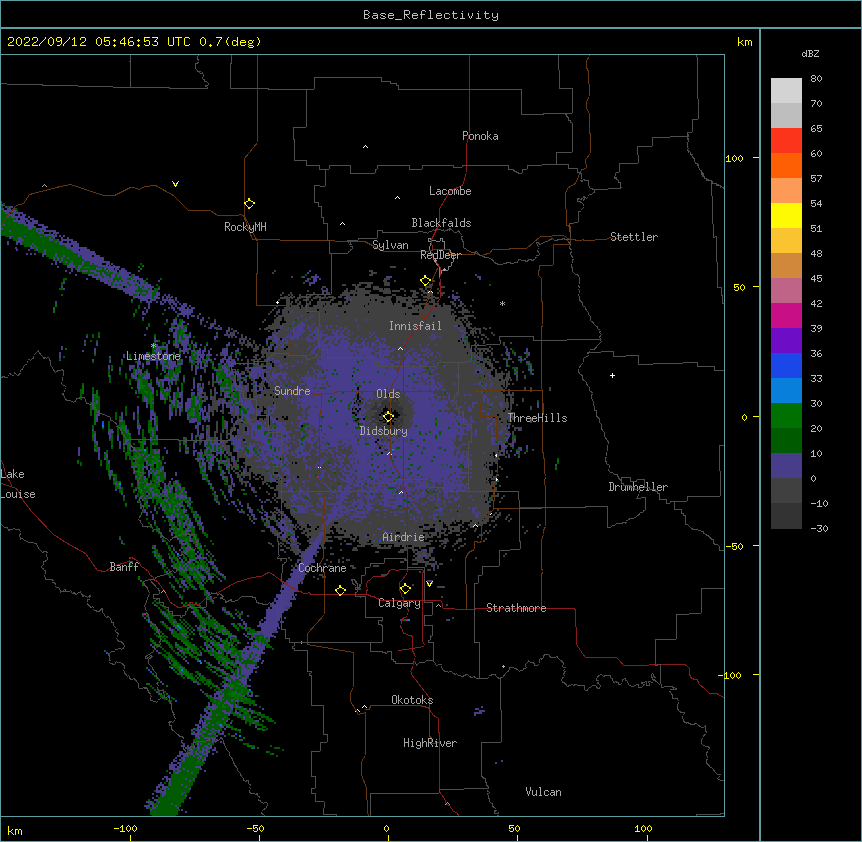The height and width of the screenshot is (842, 862).
Task: Click the RedDeer city label
Action: [440, 255]
